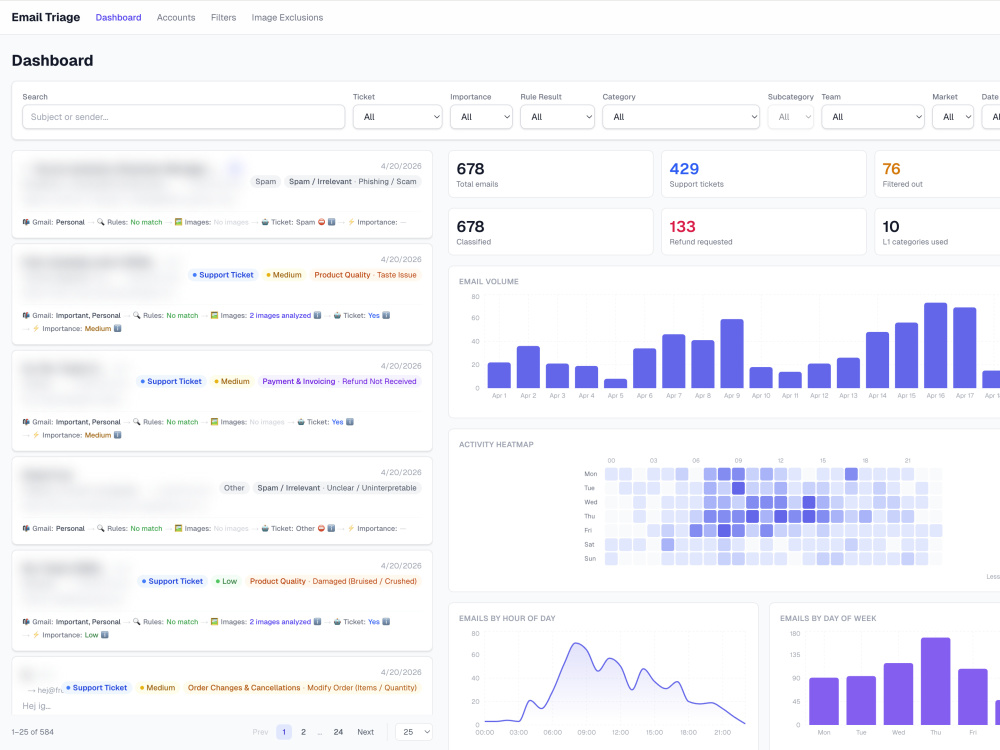The width and height of the screenshot is (1000, 750).
Task: Select the 76 Filtered out card
Action: pyautogui.click(x=938, y=174)
